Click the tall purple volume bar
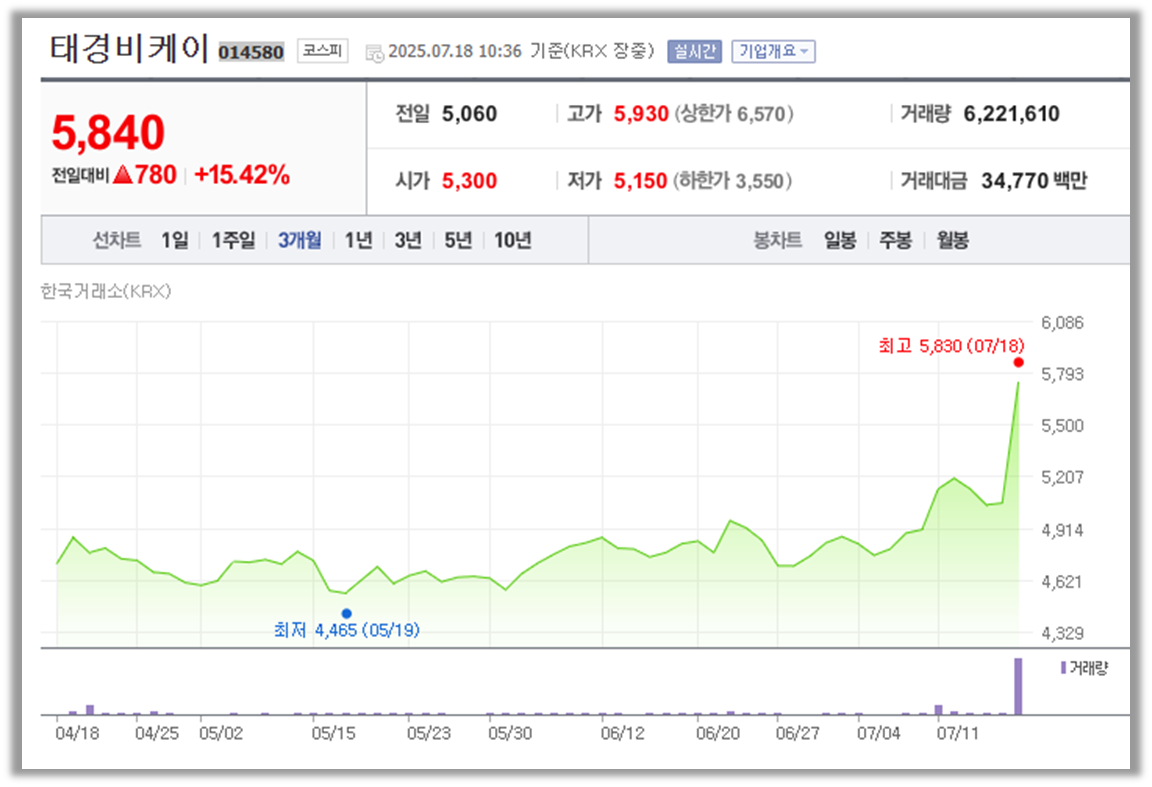The height and width of the screenshot is (787, 1152). tap(1018, 686)
